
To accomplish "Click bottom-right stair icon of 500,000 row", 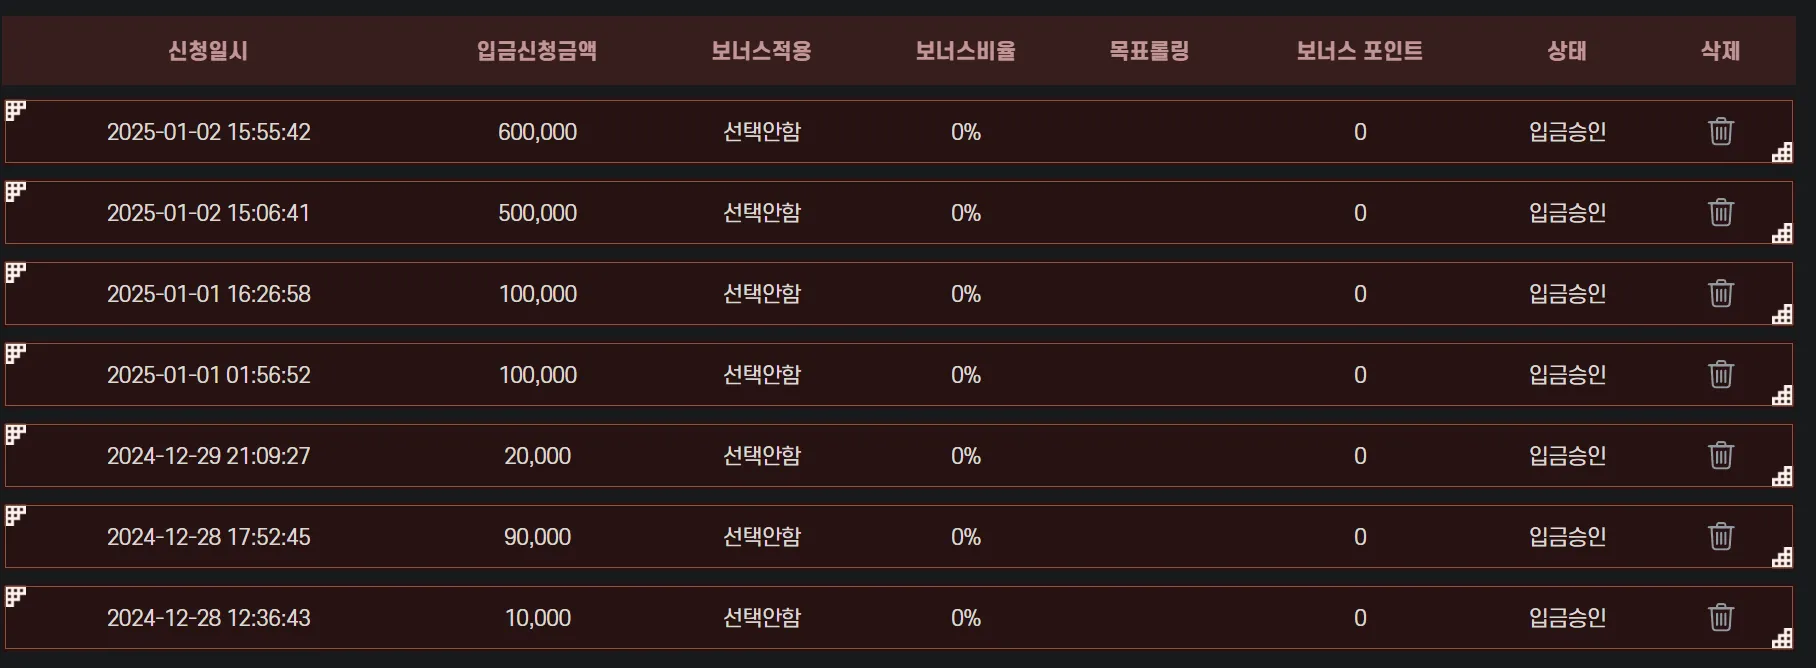I will click(1782, 233).
